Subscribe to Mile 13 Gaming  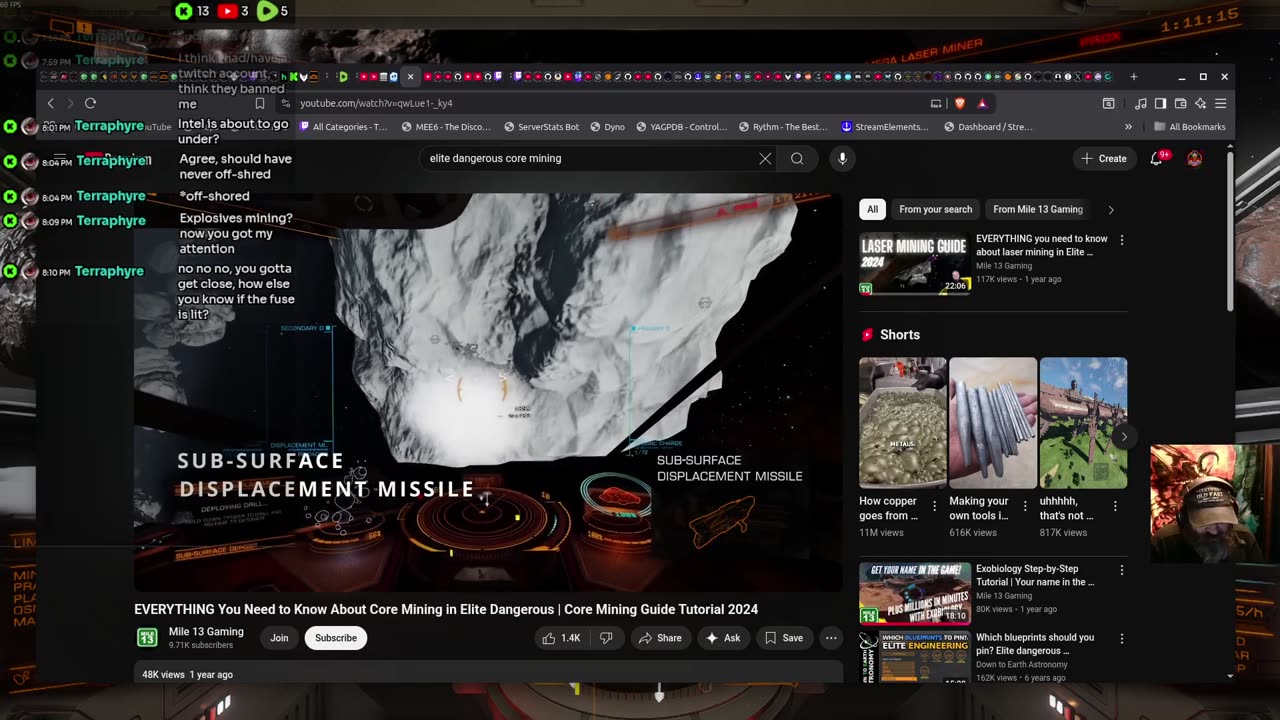tap(336, 638)
